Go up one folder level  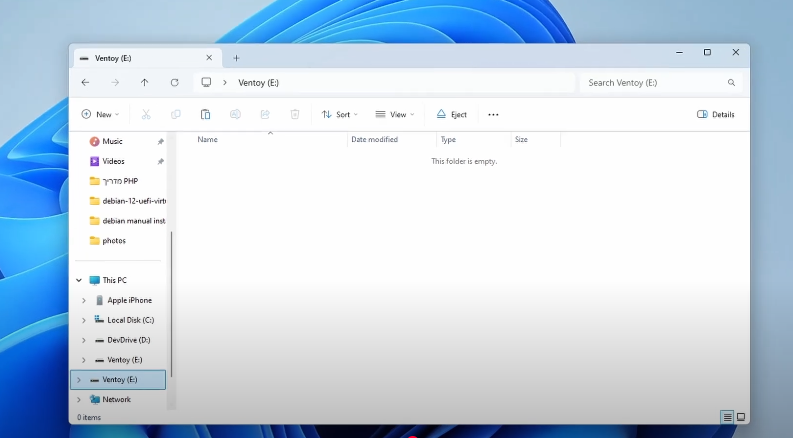(145, 82)
